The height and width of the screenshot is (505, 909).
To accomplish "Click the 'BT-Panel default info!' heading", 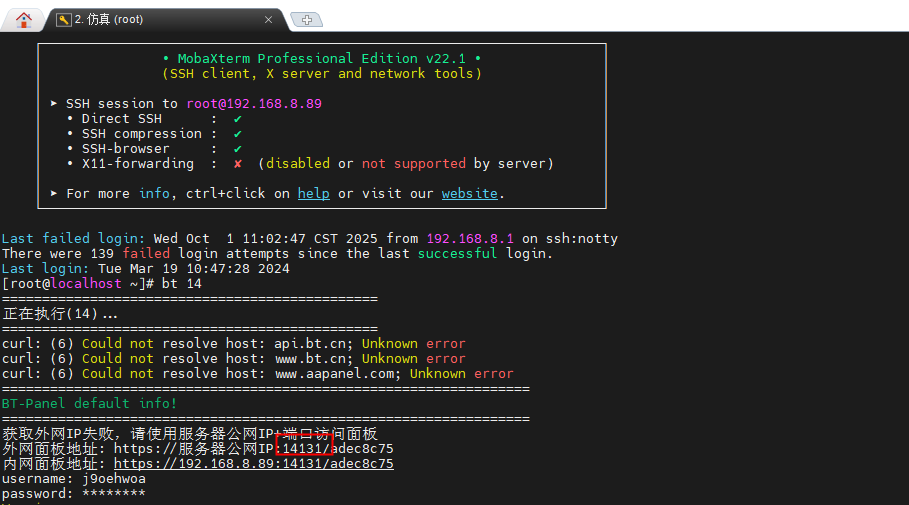I will (x=89, y=404).
